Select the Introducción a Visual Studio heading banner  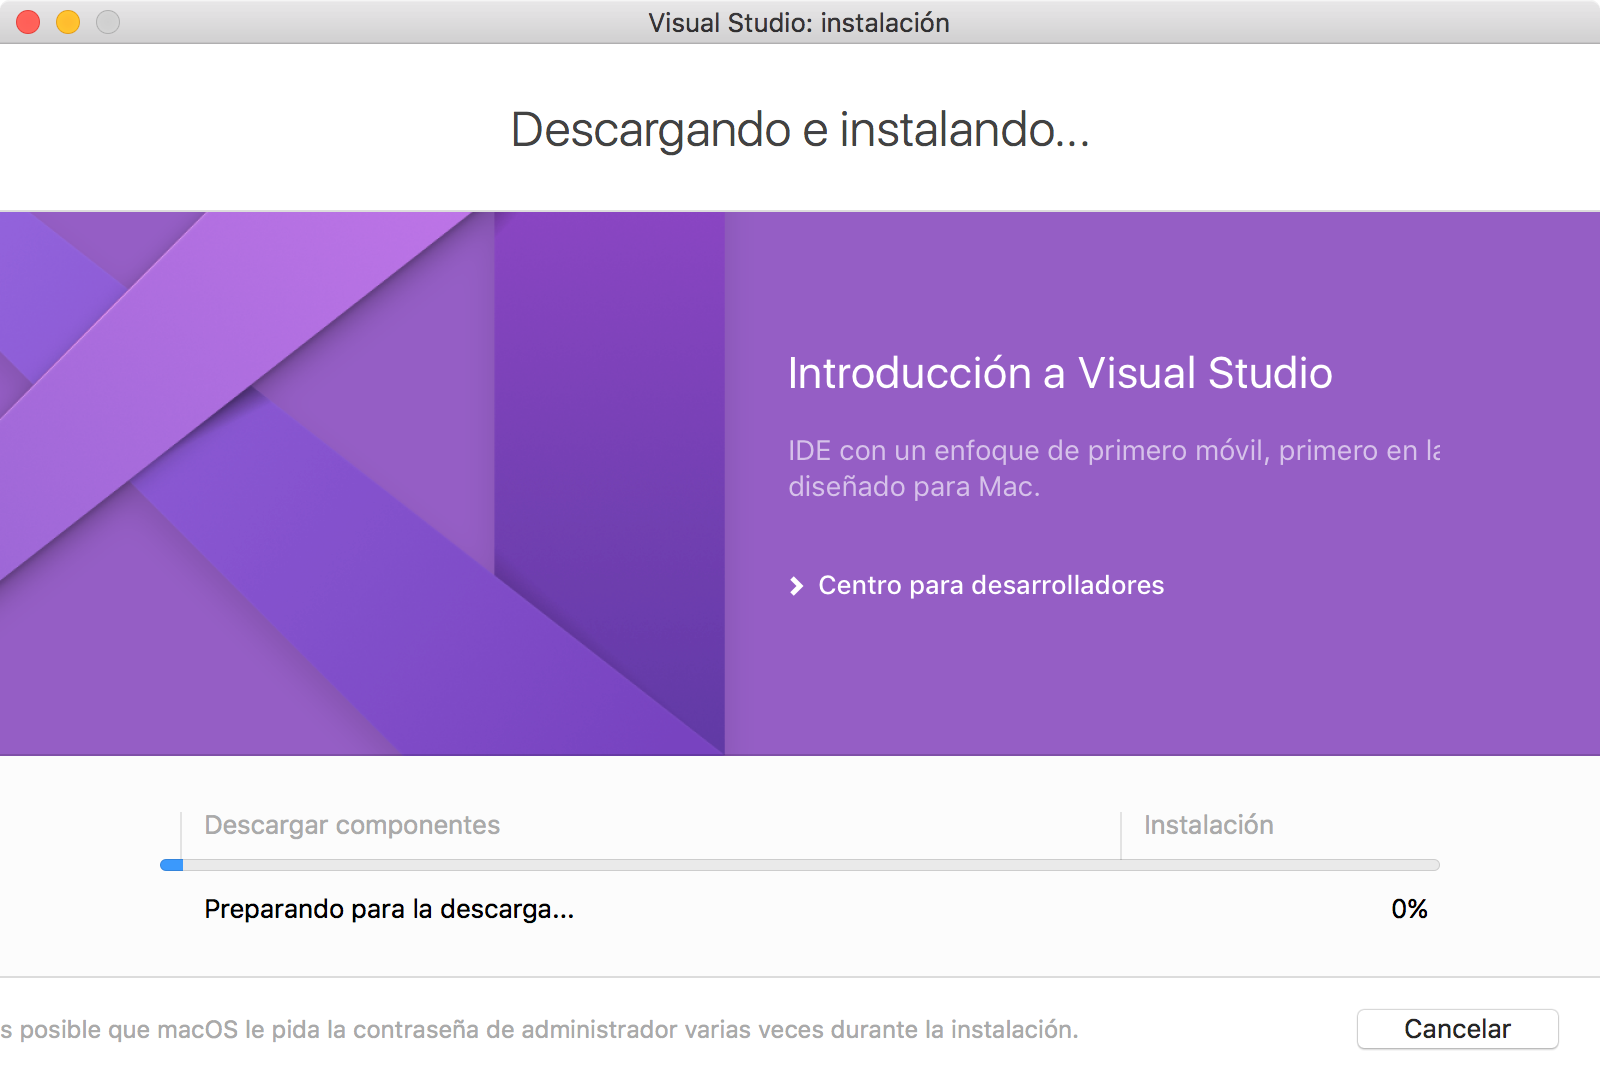1059,374
